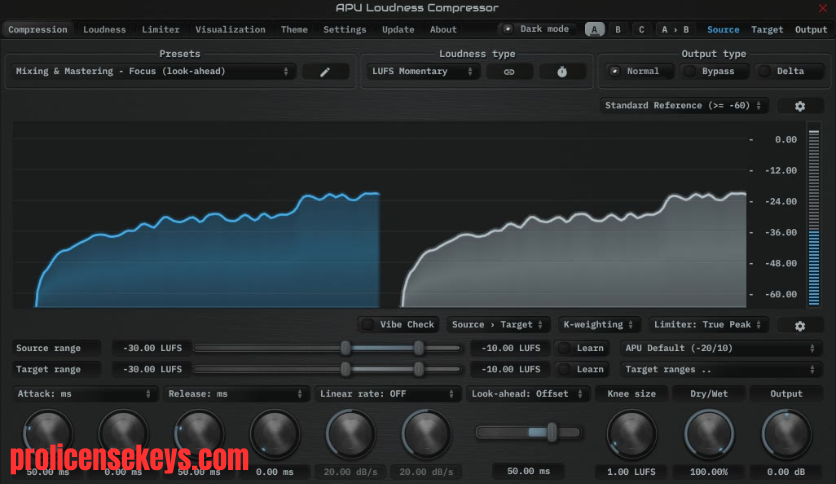
Task: Open the gear settings next to Standard Reference
Action: pyautogui.click(x=800, y=106)
